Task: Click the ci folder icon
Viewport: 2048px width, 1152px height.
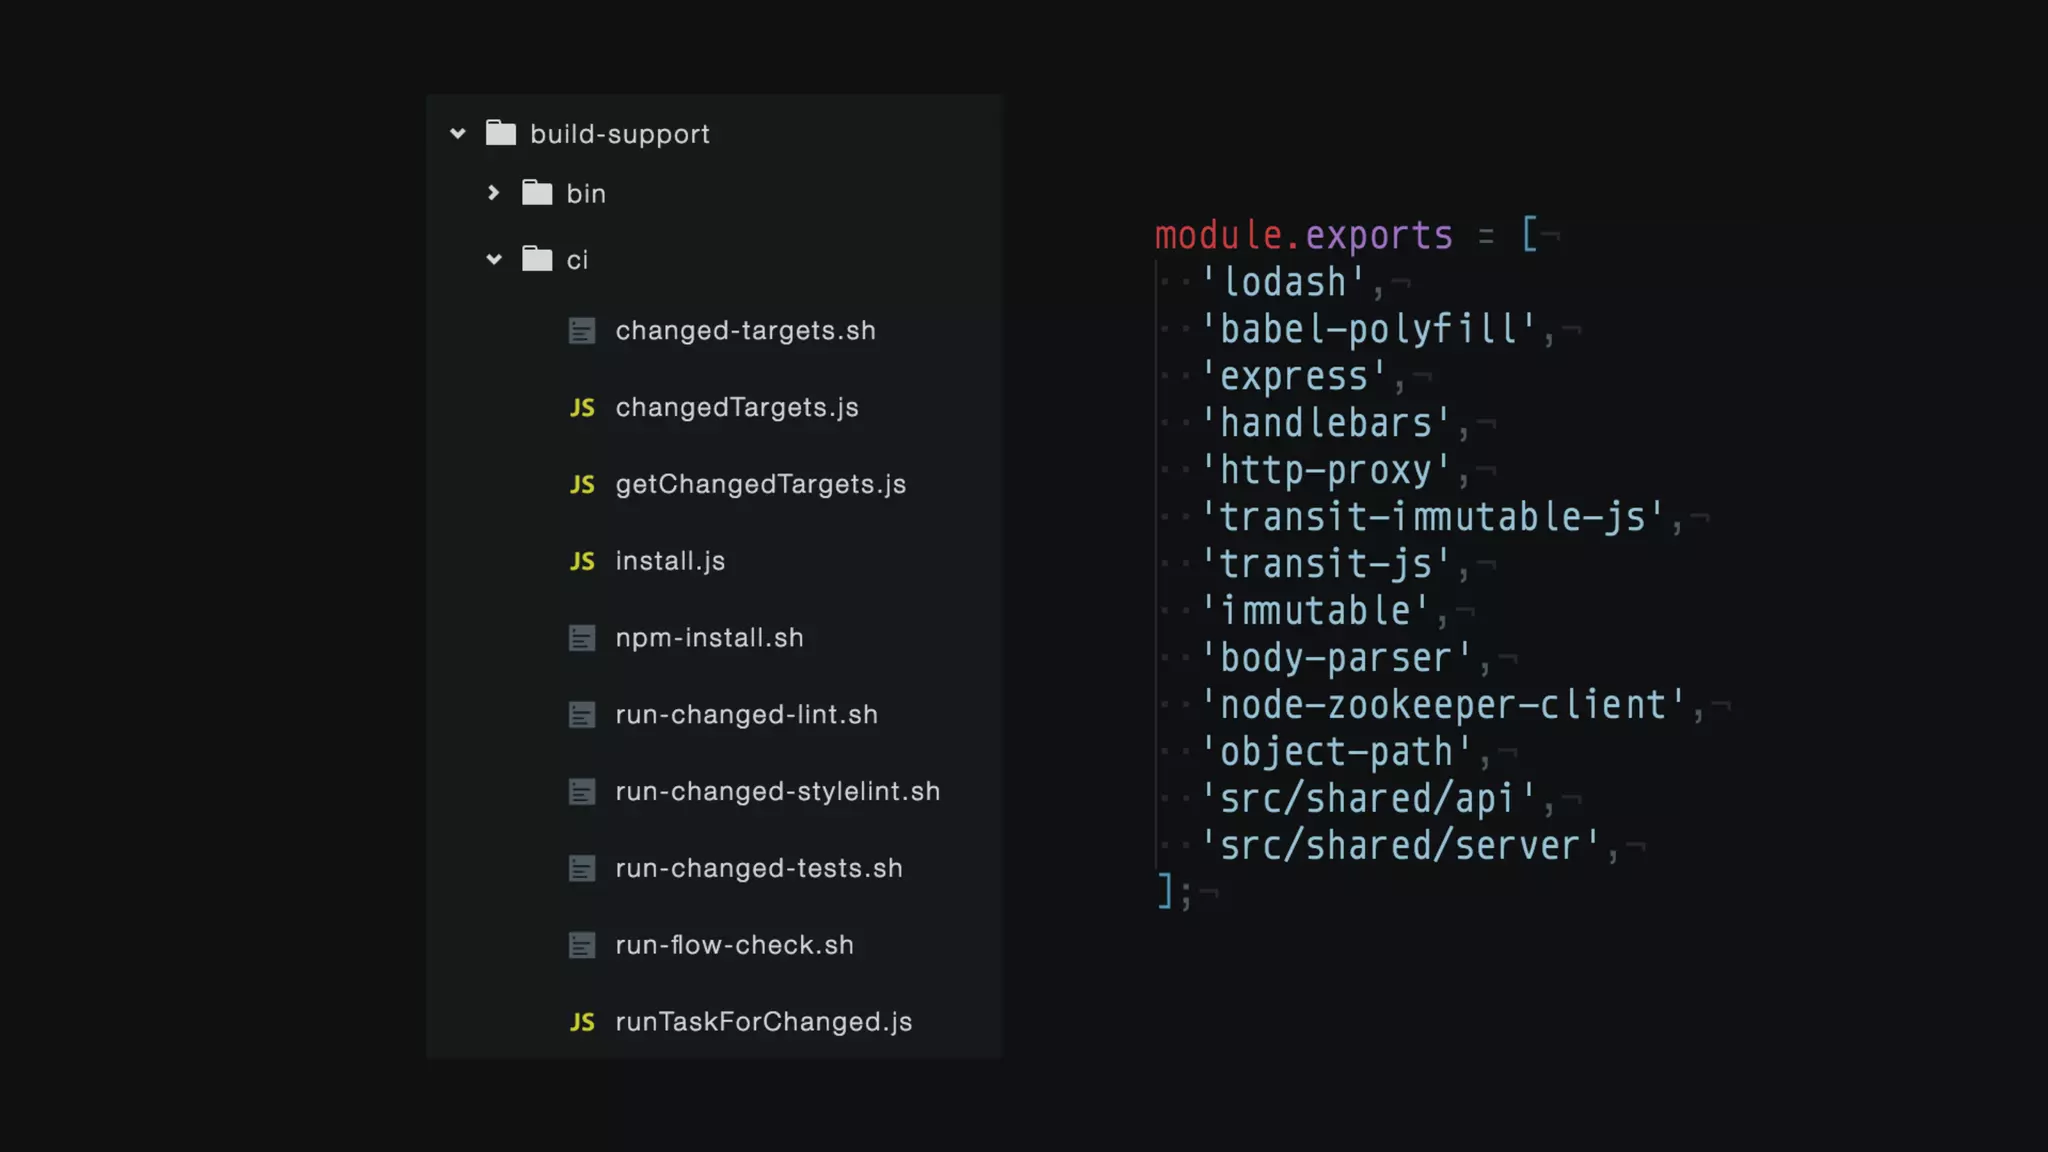Action: [x=537, y=259]
